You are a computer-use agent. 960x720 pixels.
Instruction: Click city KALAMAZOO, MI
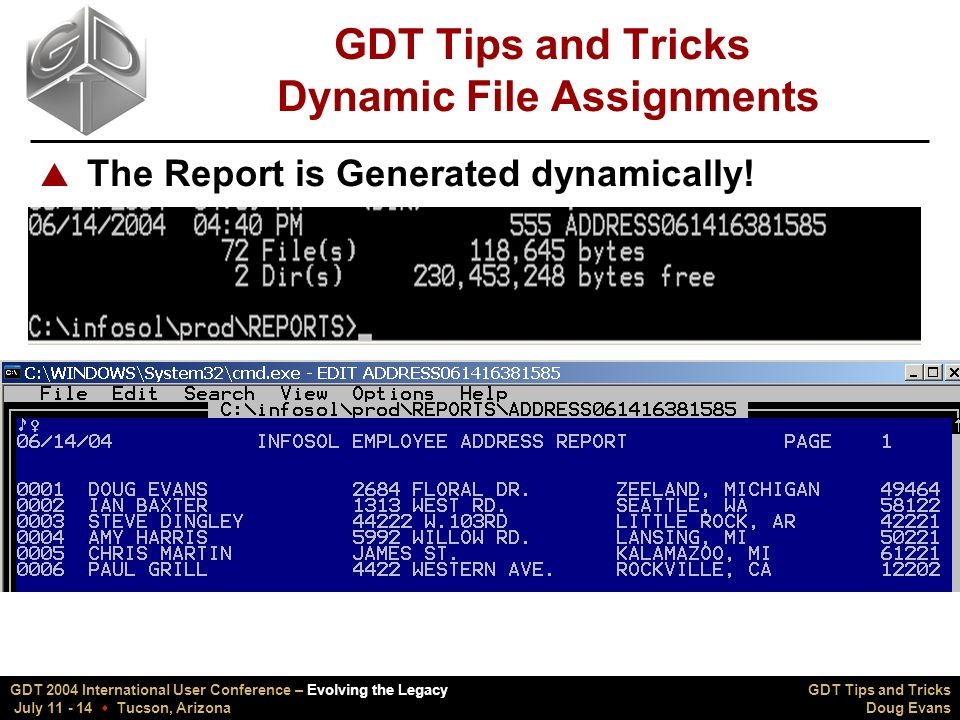(693, 553)
